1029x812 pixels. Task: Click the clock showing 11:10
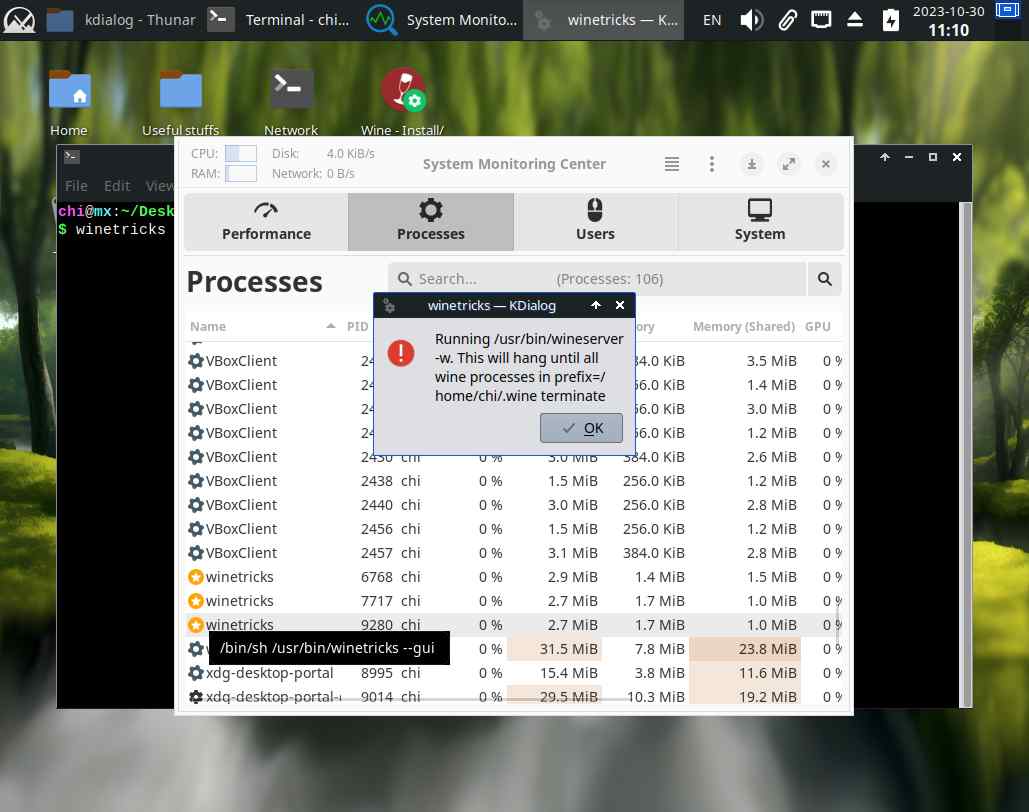(948, 30)
